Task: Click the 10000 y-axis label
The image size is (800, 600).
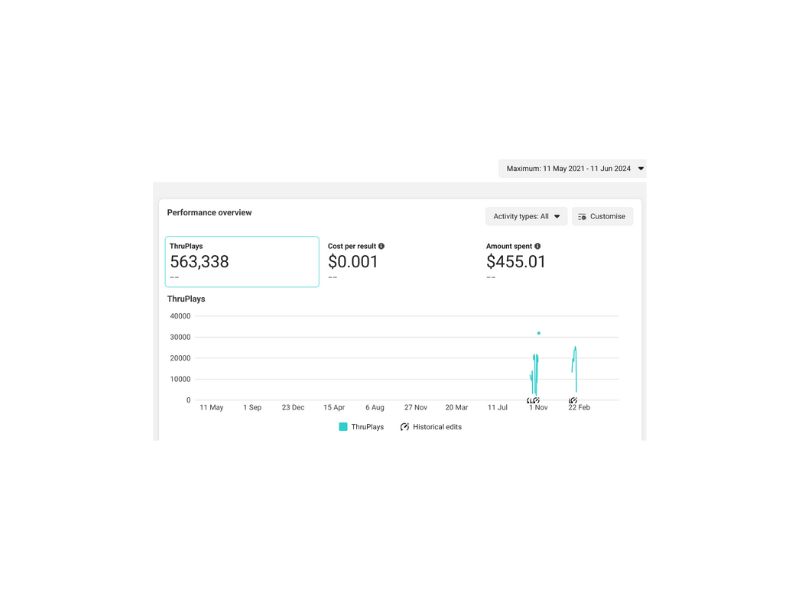Action: (x=180, y=379)
